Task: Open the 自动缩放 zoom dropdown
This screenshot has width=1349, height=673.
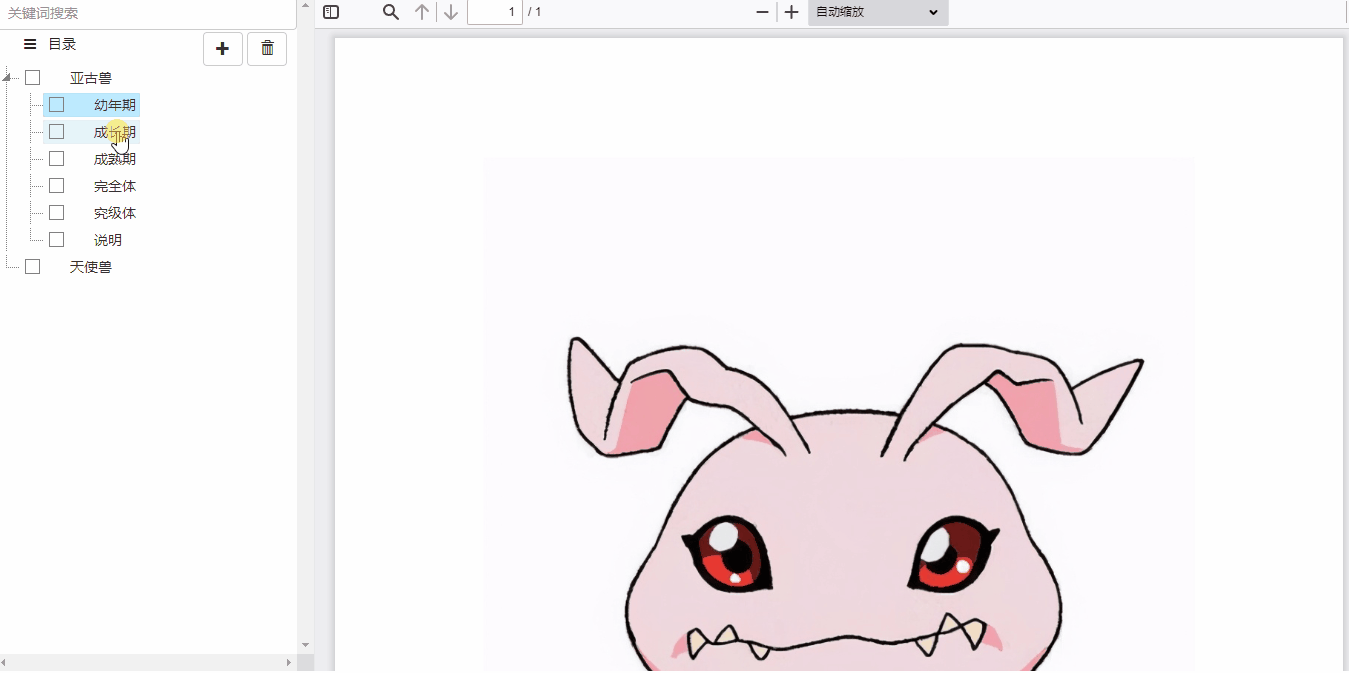Action: coord(878,12)
